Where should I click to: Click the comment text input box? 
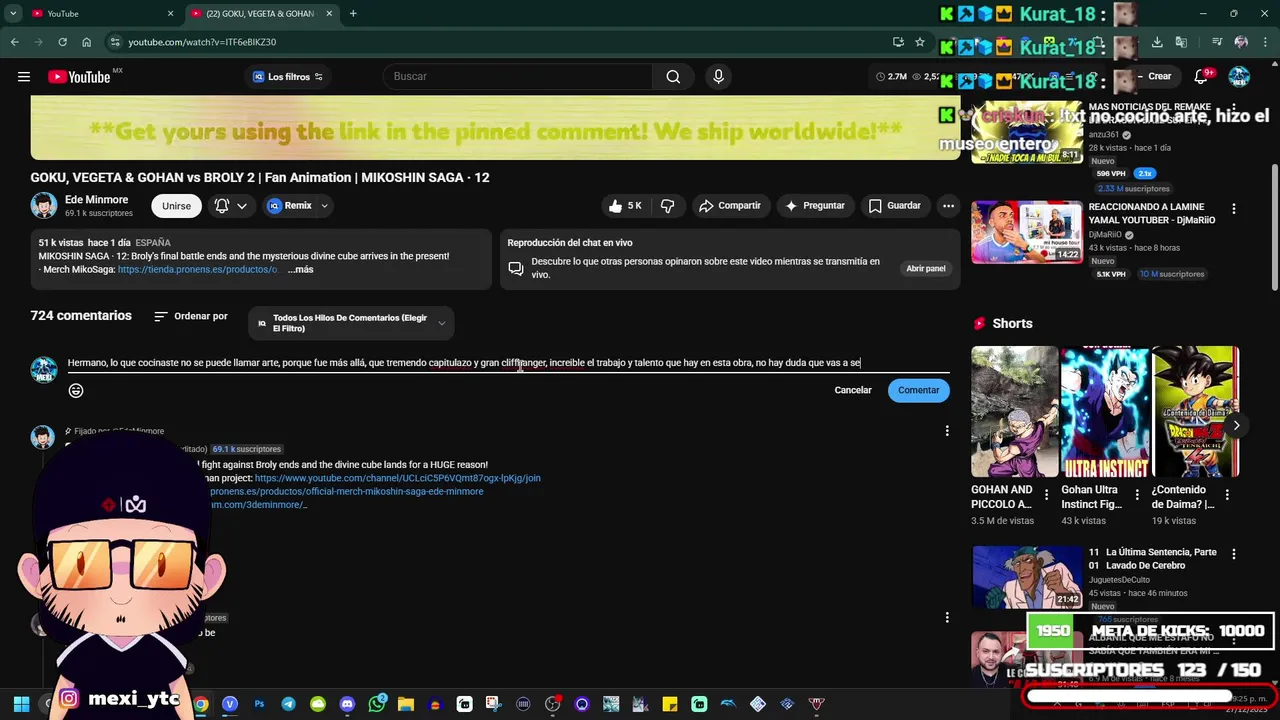(x=508, y=363)
